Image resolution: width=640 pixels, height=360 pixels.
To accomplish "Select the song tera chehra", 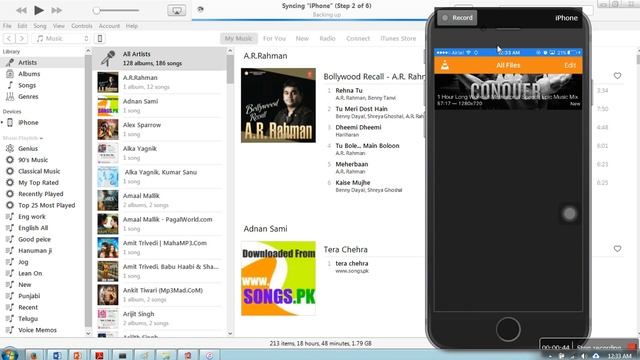I will tap(351, 264).
